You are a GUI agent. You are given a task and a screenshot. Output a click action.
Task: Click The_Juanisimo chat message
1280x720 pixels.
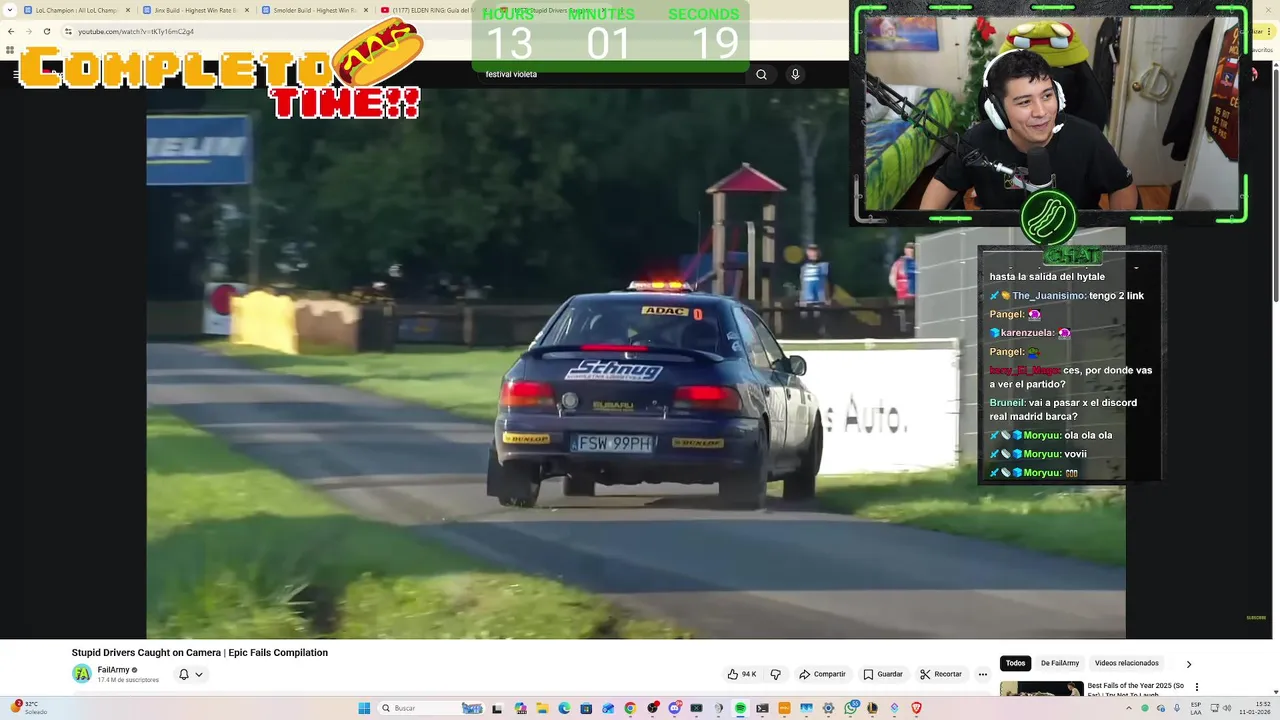pos(1067,295)
